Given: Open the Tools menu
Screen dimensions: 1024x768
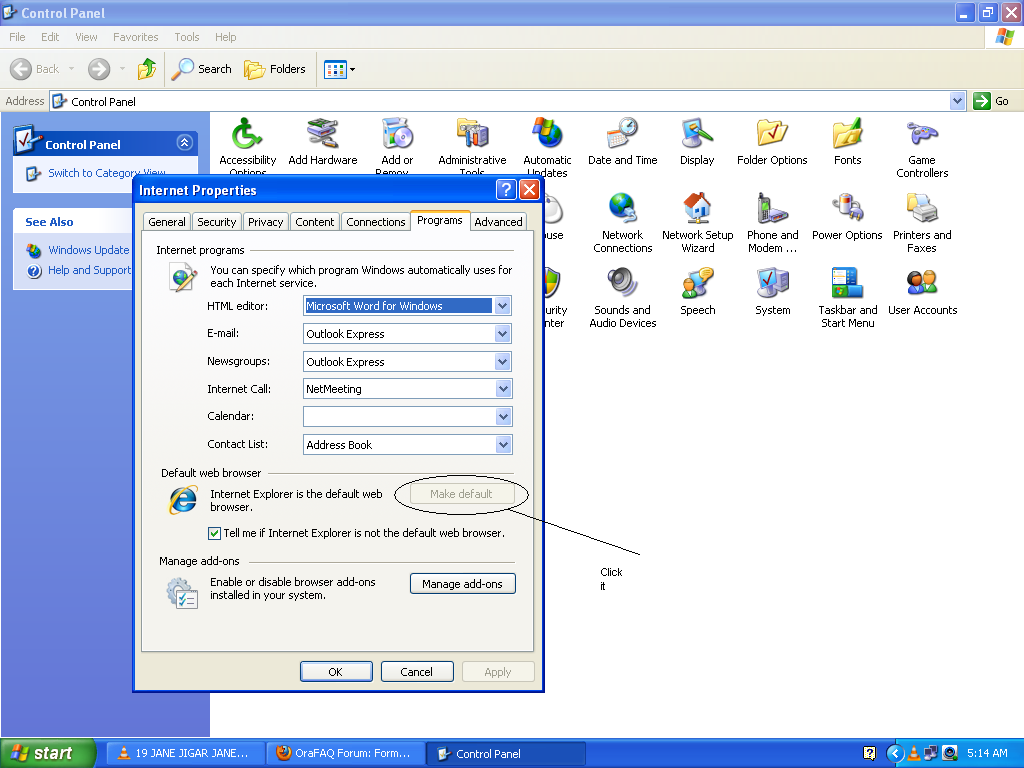Looking at the screenshot, I should pyautogui.click(x=187, y=37).
